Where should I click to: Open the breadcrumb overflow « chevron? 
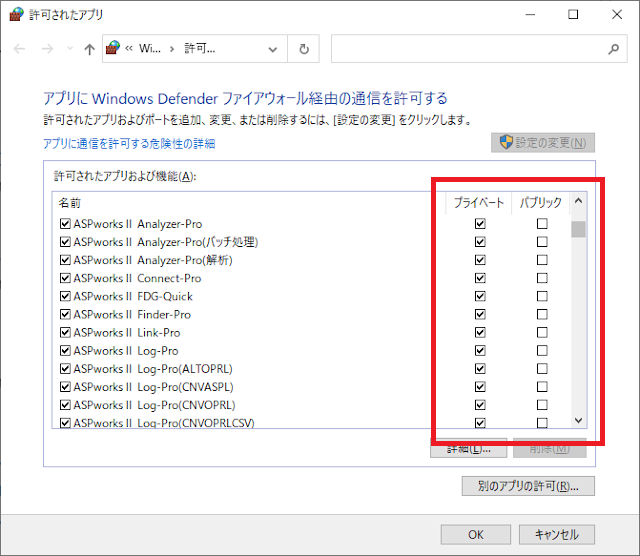pos(129,49)
